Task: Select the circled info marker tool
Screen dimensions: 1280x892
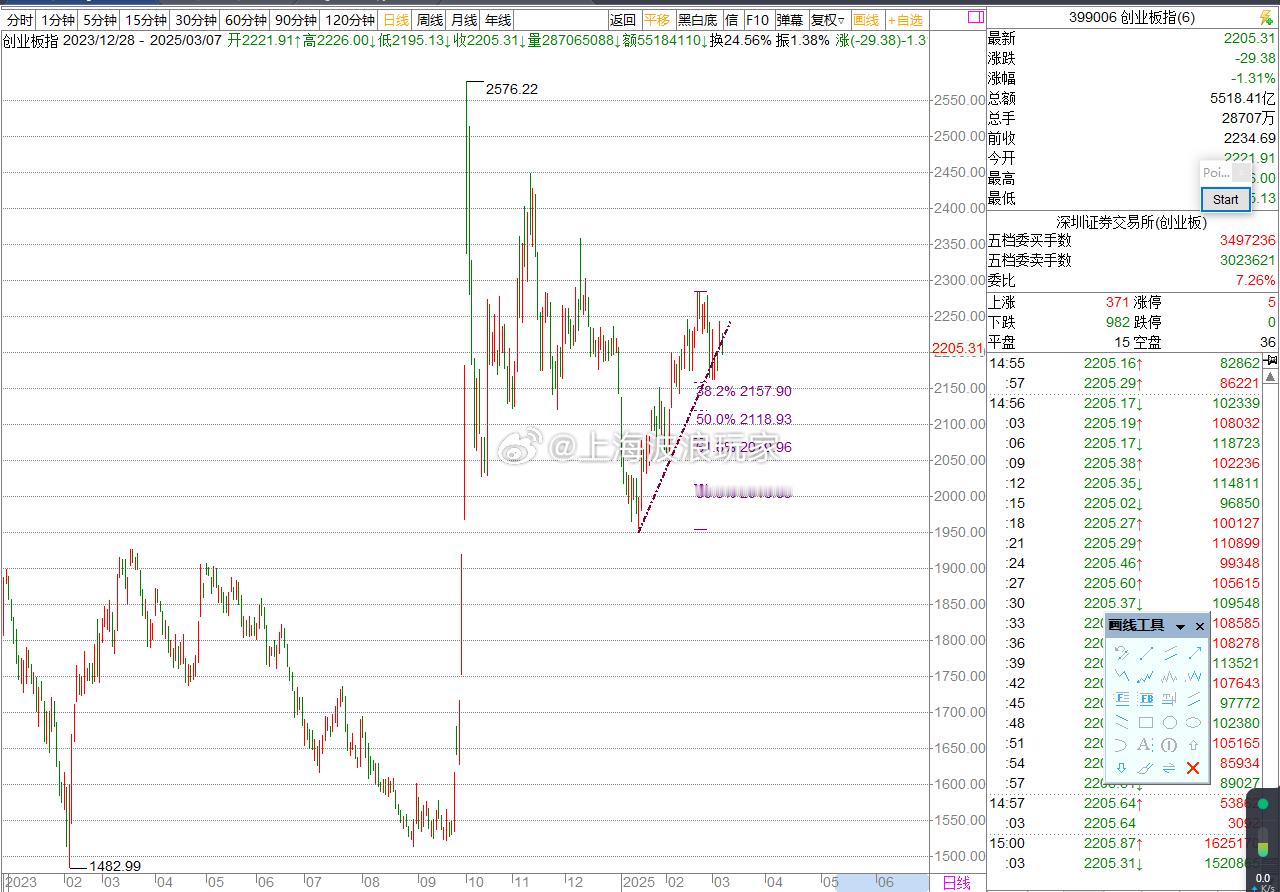Action: (x=1169, y=745)
